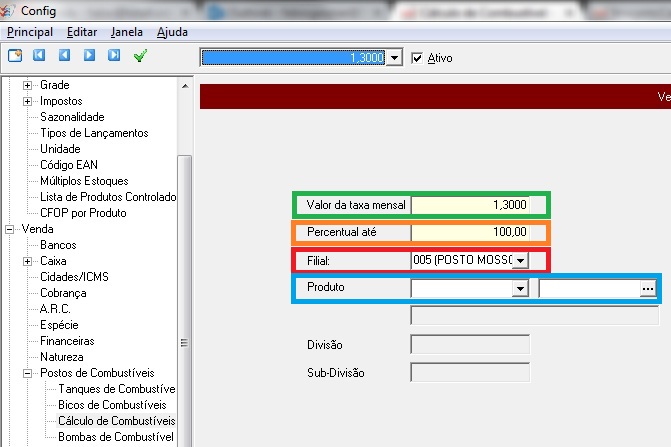Select Cálculo de Combustíveis item

[117, 421]
